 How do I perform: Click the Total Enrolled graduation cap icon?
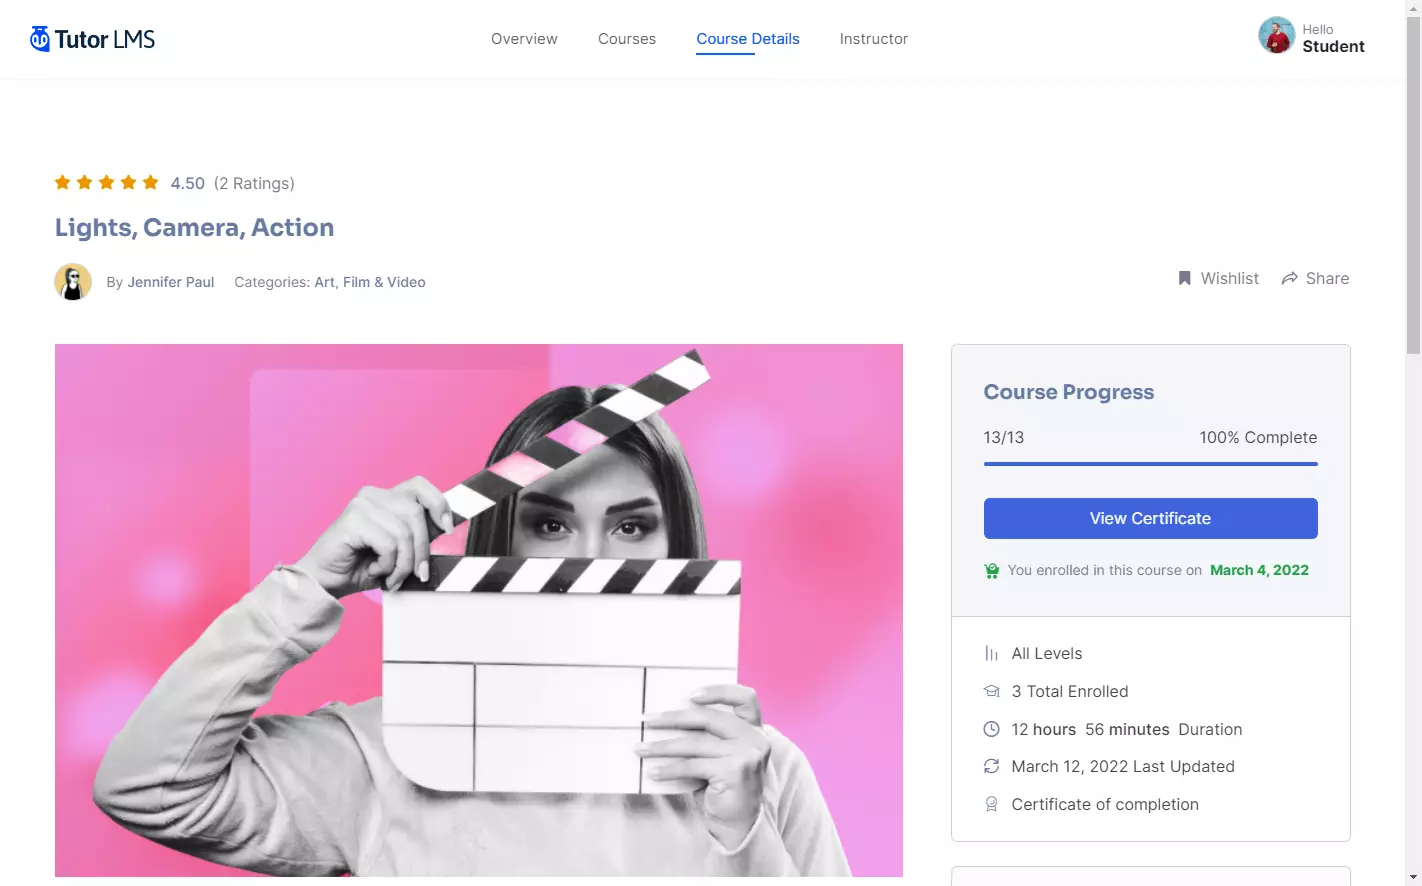[x=991, y=691]
